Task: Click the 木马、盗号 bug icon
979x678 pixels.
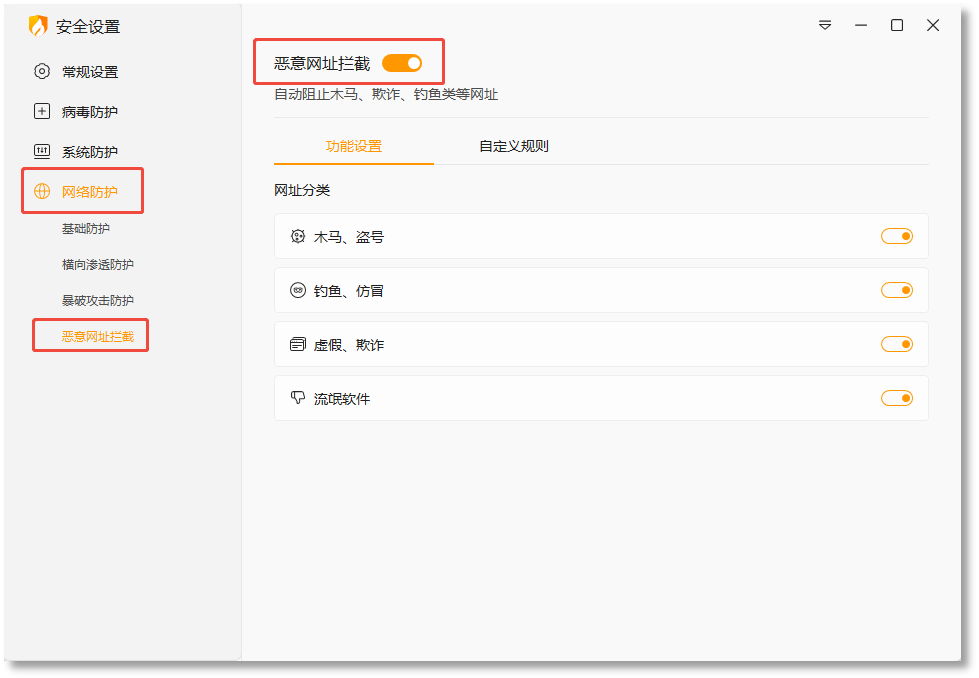Action: pos(298,236)
